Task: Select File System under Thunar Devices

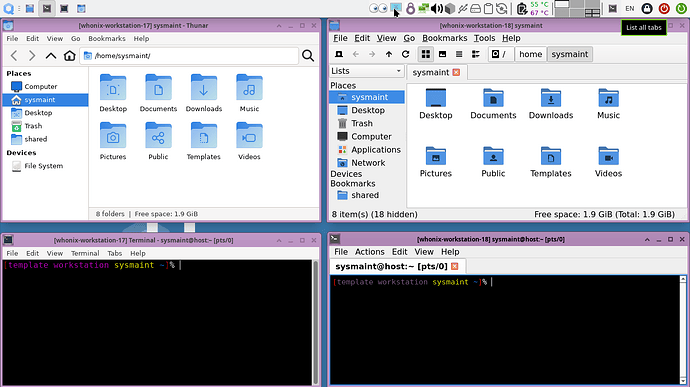Action: click(x=45, y=166)
